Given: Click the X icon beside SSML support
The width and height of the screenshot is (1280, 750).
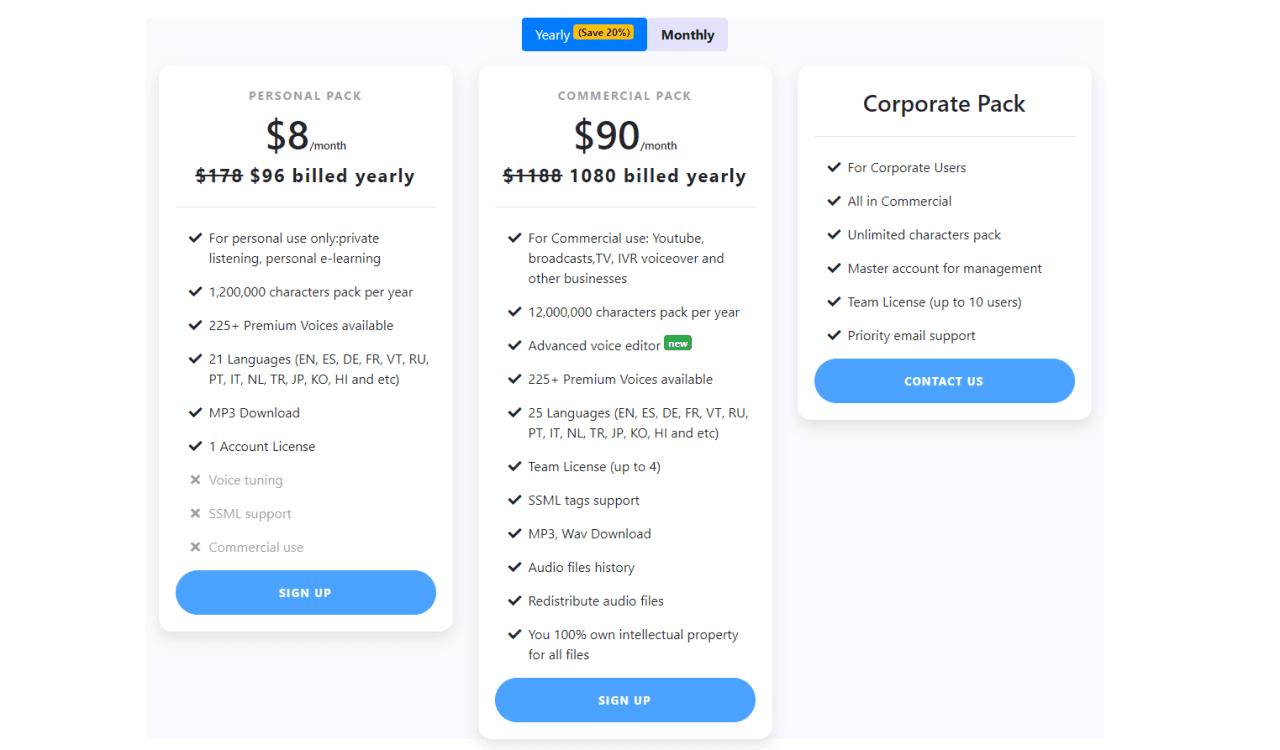Looking at the screenshot, I should tap(195, 513).
